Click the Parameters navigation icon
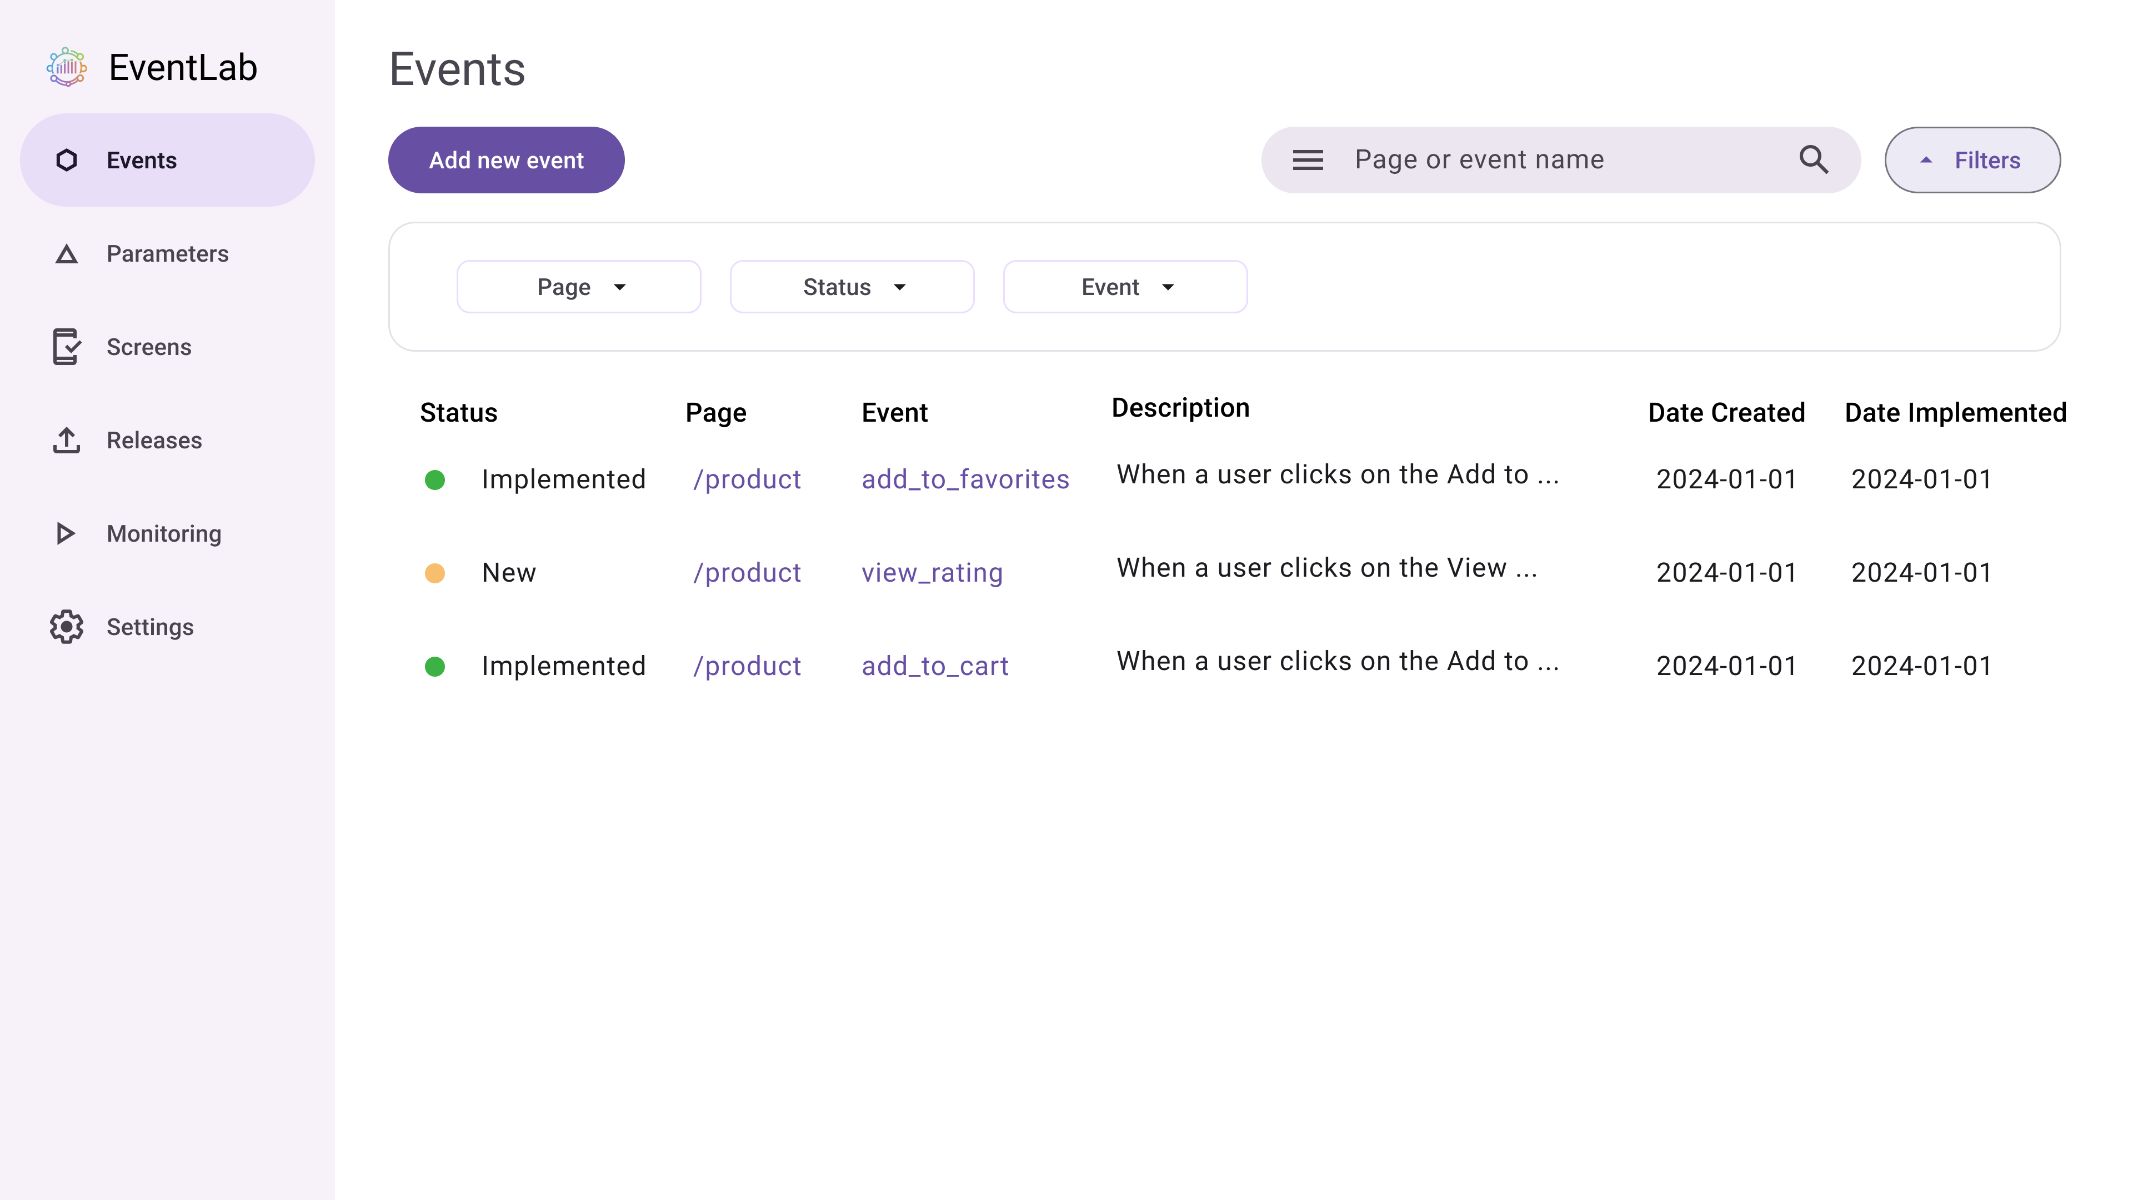 [64, 253]
